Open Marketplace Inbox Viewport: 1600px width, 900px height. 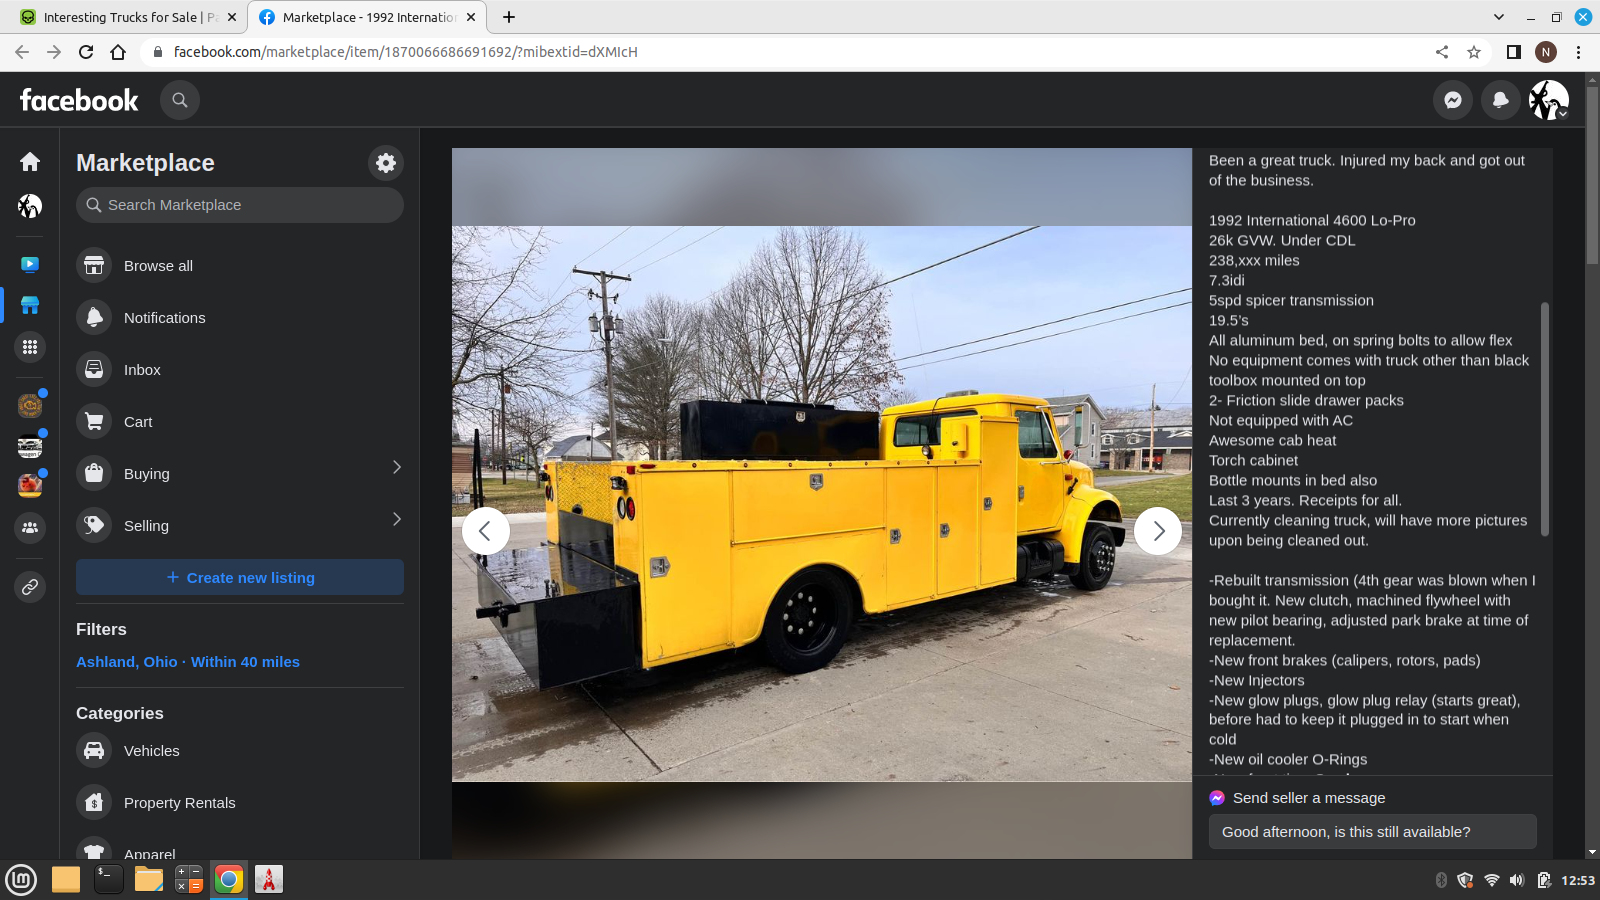click(240, 369)
